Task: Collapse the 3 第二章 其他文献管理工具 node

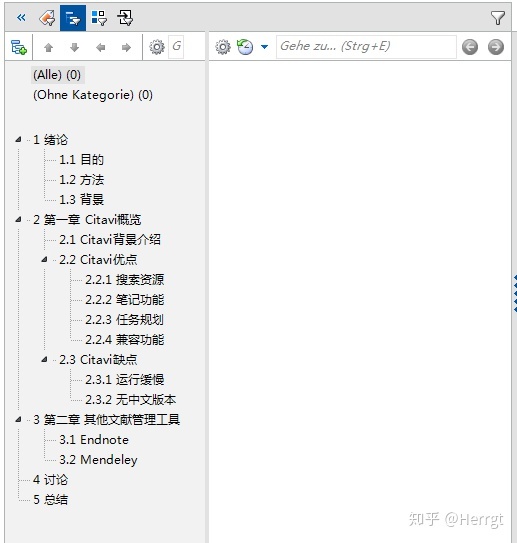Action: [x=18, y=419]
